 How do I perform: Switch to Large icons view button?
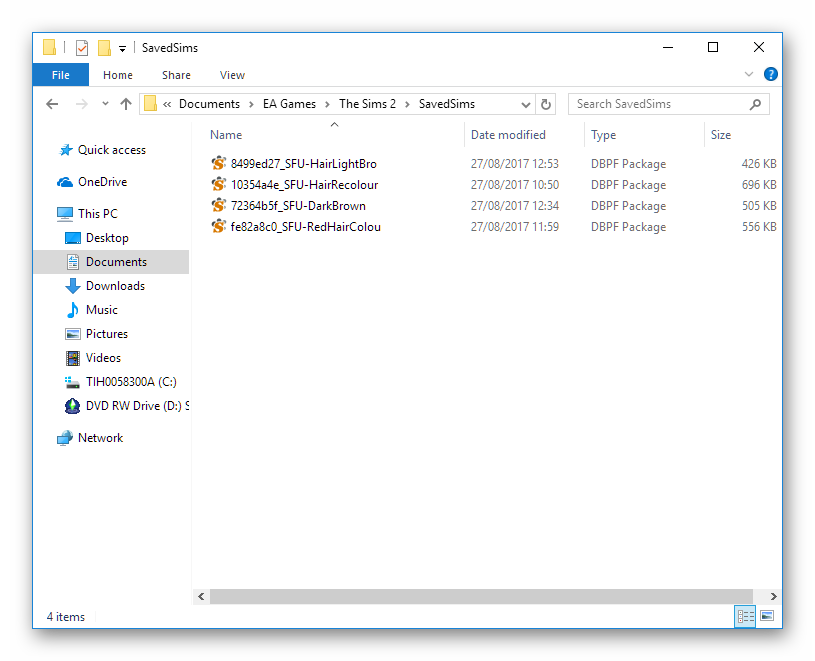[767, 616]
